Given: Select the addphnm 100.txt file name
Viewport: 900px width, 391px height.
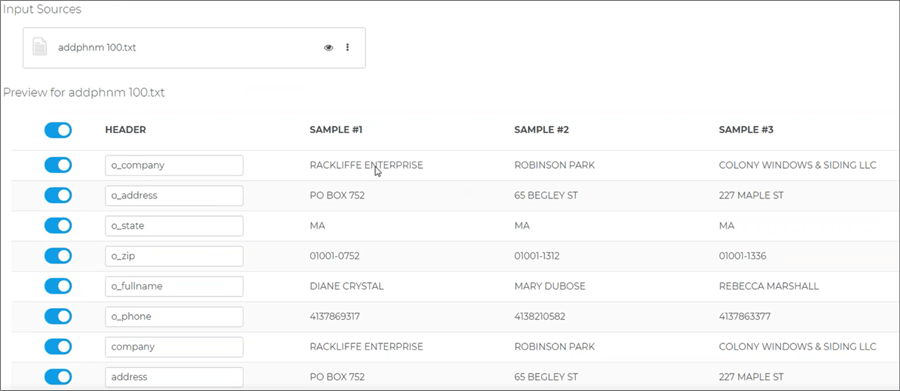Looking at the screenshot, I should (x=97, y=48).
